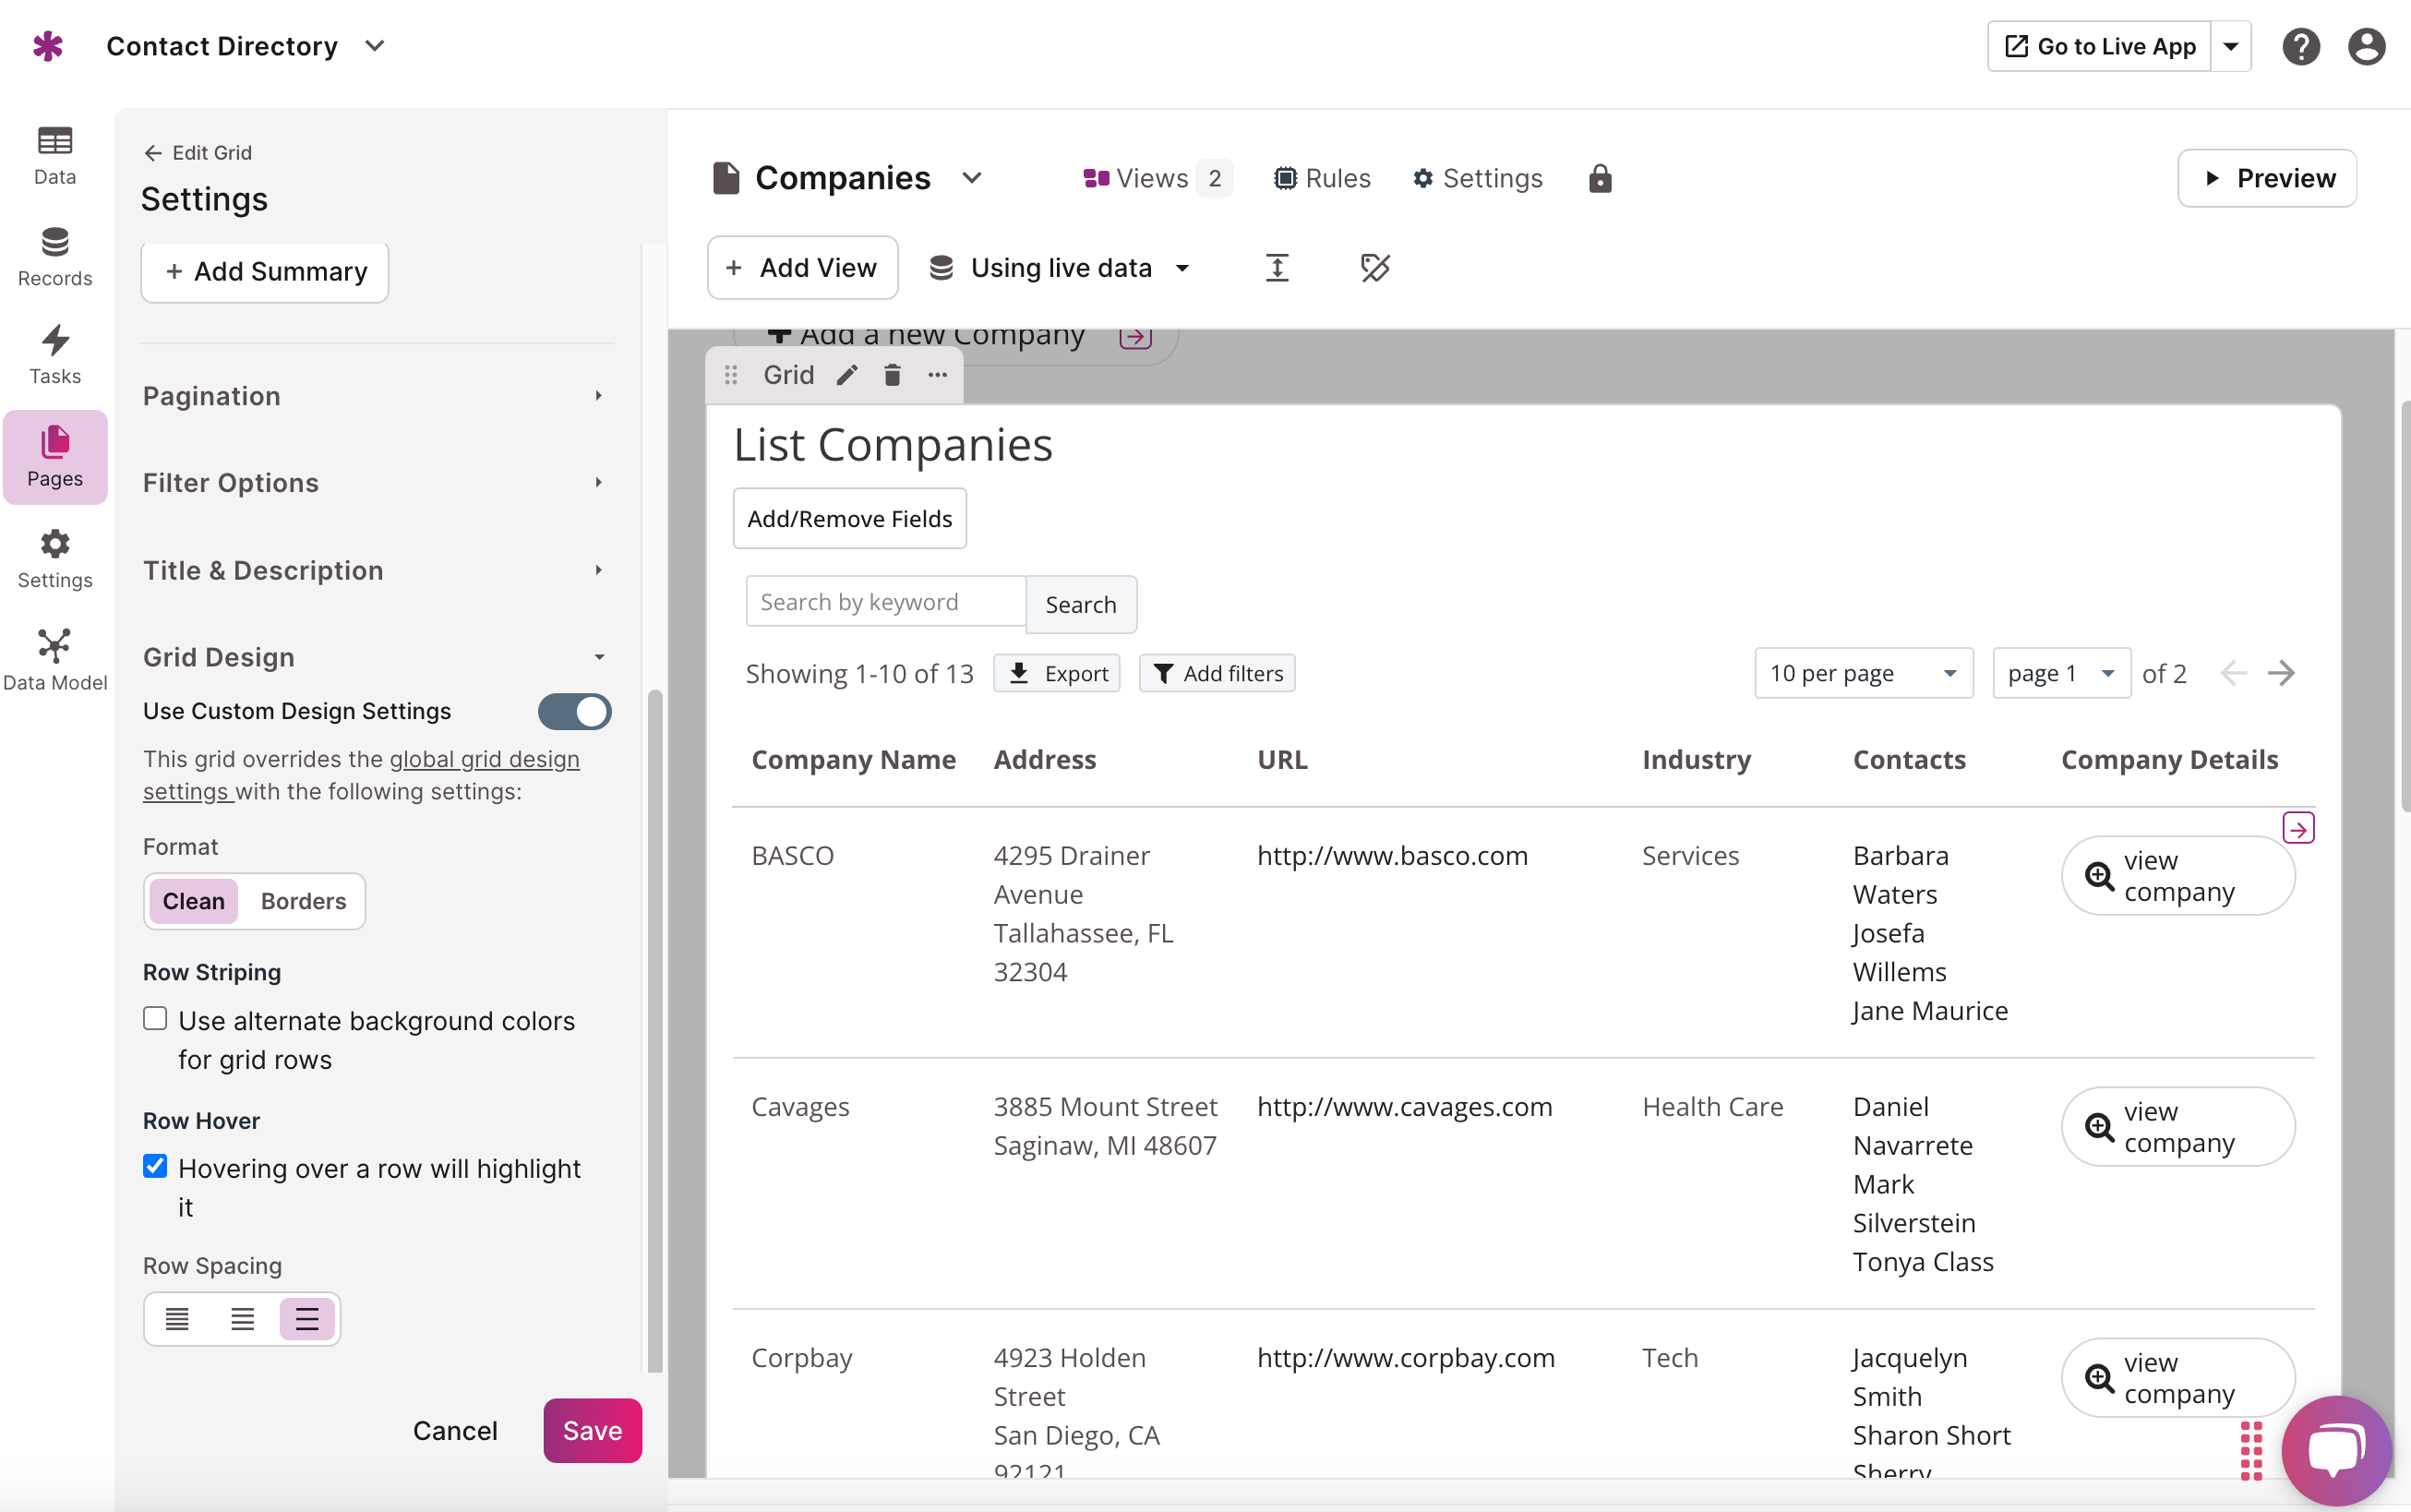Viewport: 2411px width, 1512px height.
Task: Open 10 per page dropdown
Action: [1863, 673]
